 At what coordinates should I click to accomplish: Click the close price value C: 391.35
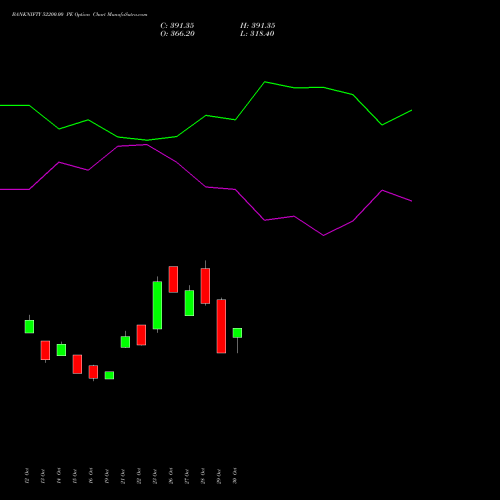177,26
